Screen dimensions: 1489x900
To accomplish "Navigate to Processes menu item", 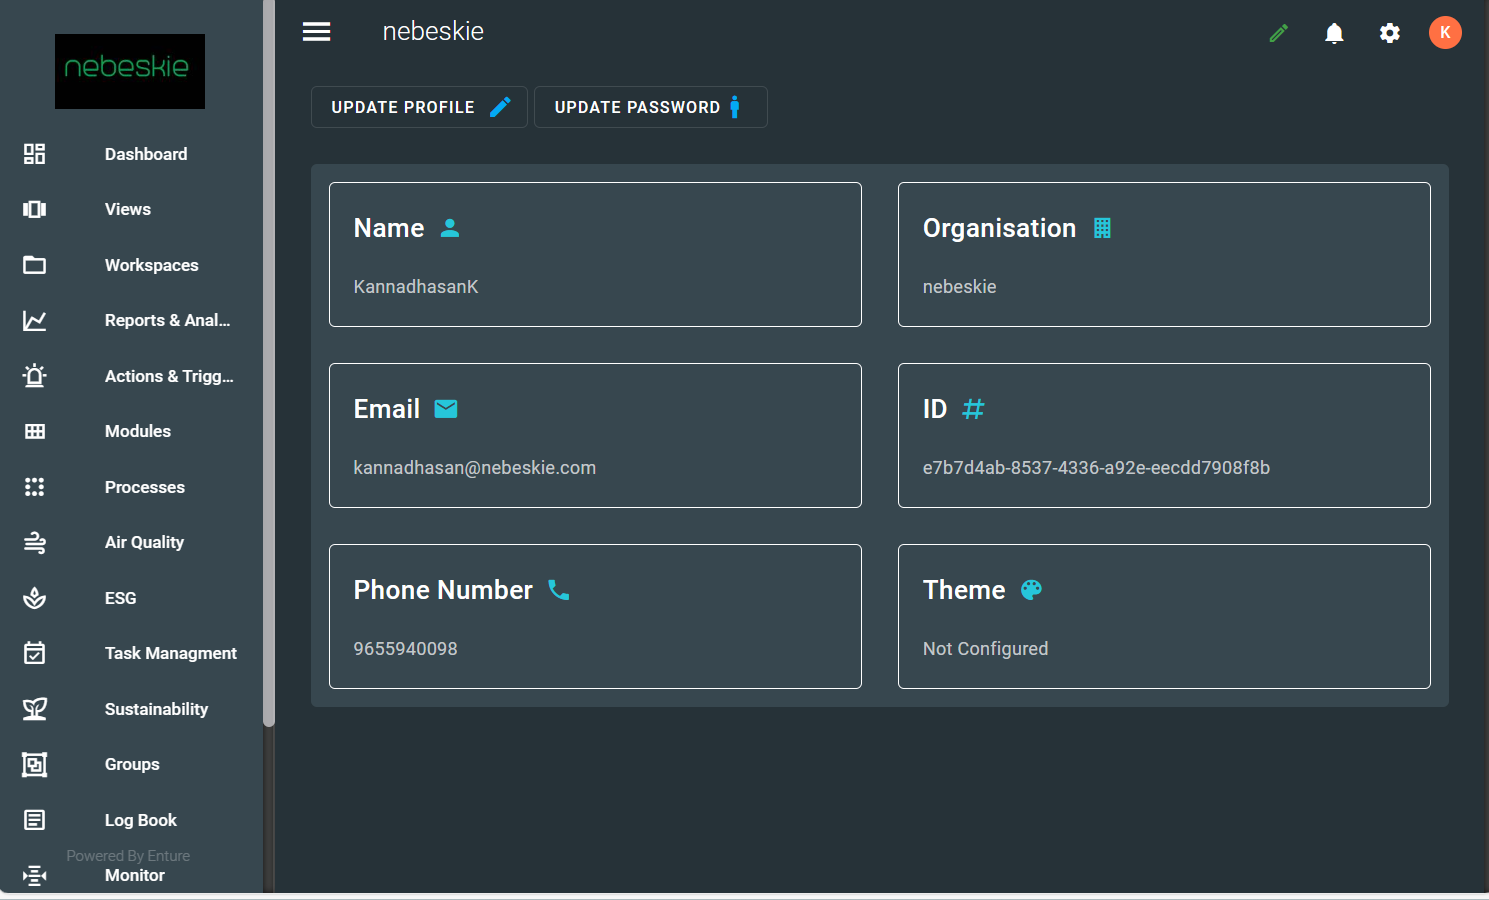I will coord(145,487).
